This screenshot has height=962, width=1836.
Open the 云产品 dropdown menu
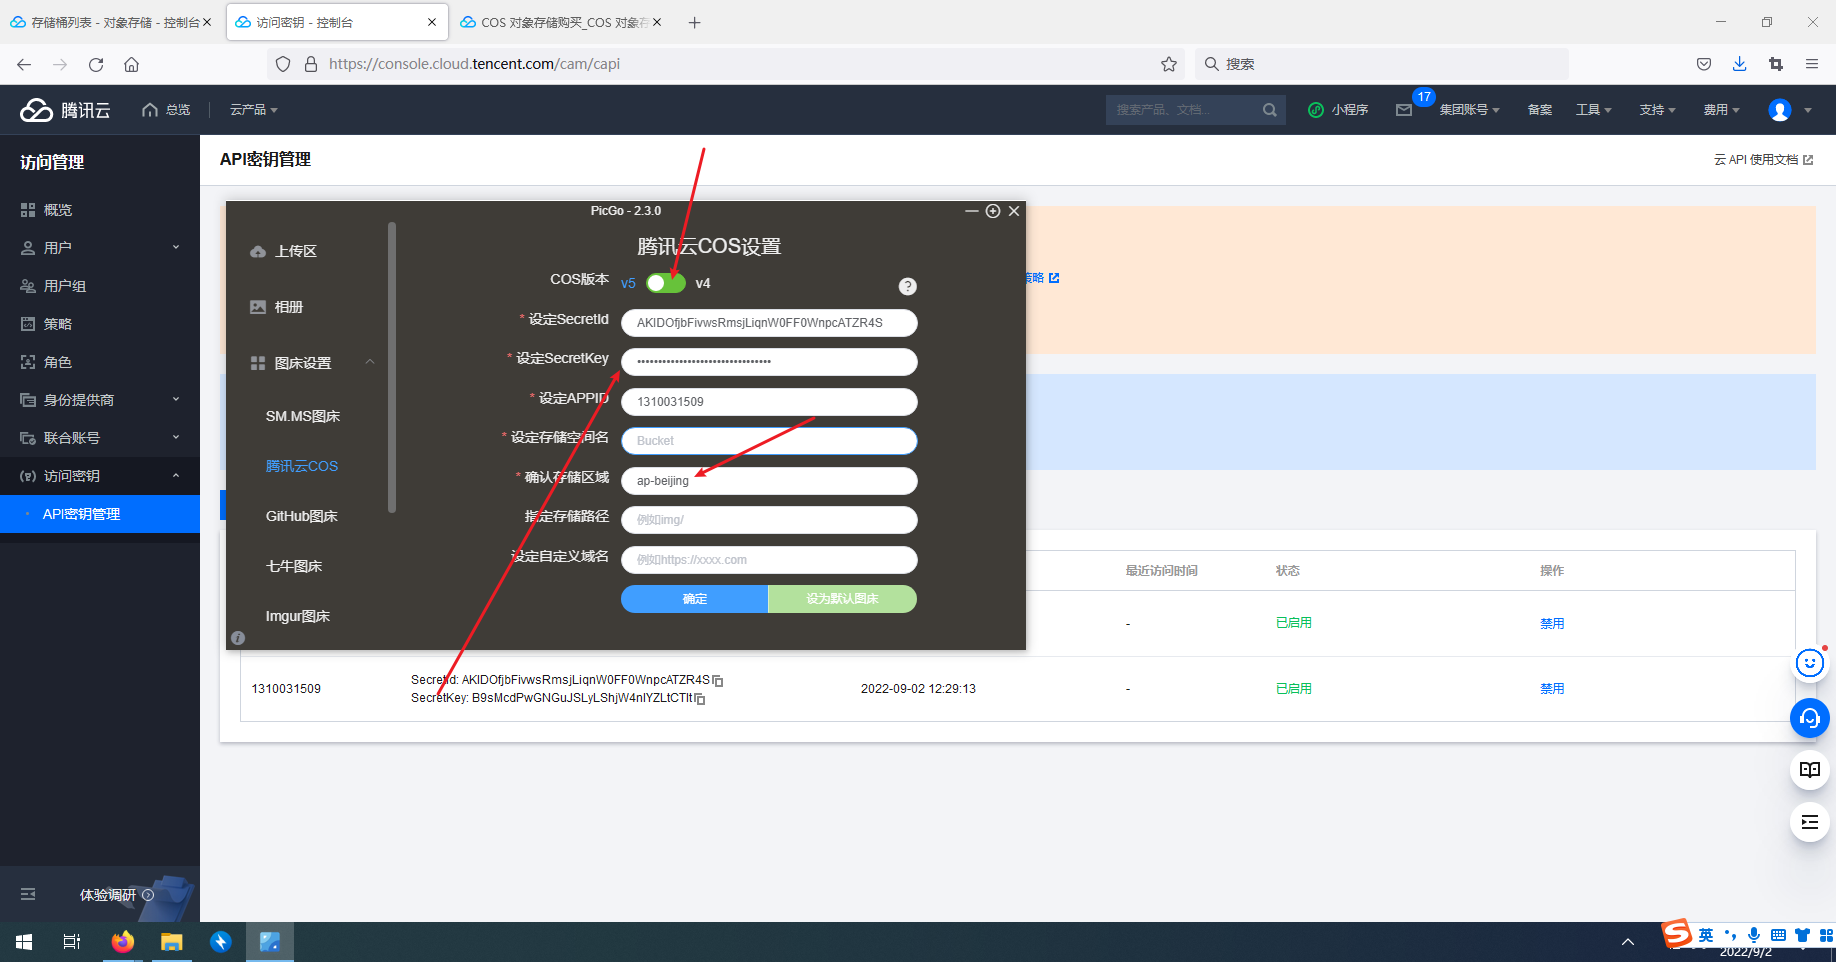pos(254,110)
